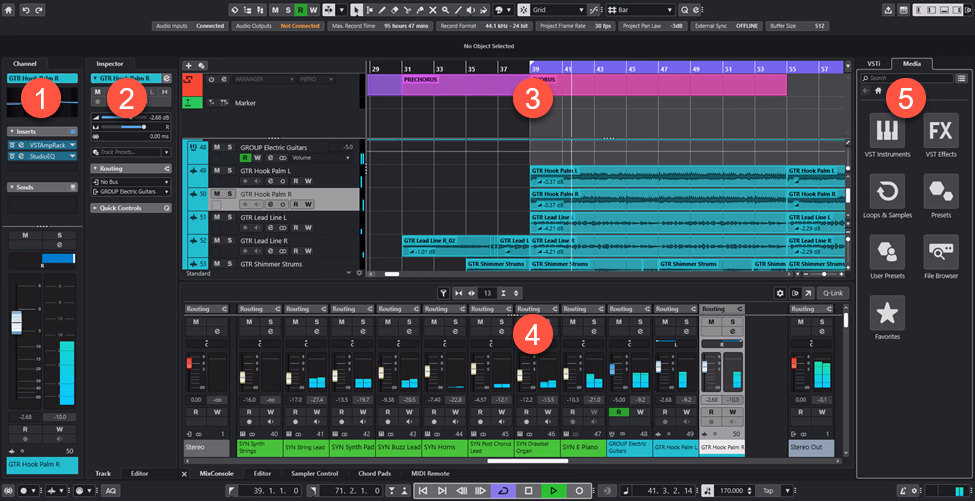This screenshot has height=502, width=975.
Task: Click the Tap tempo button
Action: point(769,491)
